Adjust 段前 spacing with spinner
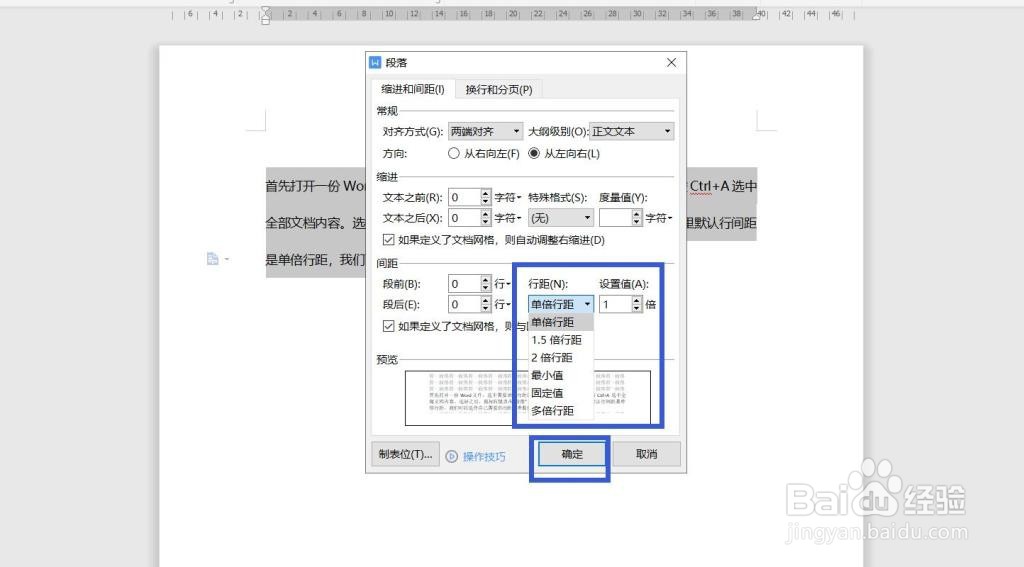The width and height of the screenshot is (1024, 567). (485, 284)
